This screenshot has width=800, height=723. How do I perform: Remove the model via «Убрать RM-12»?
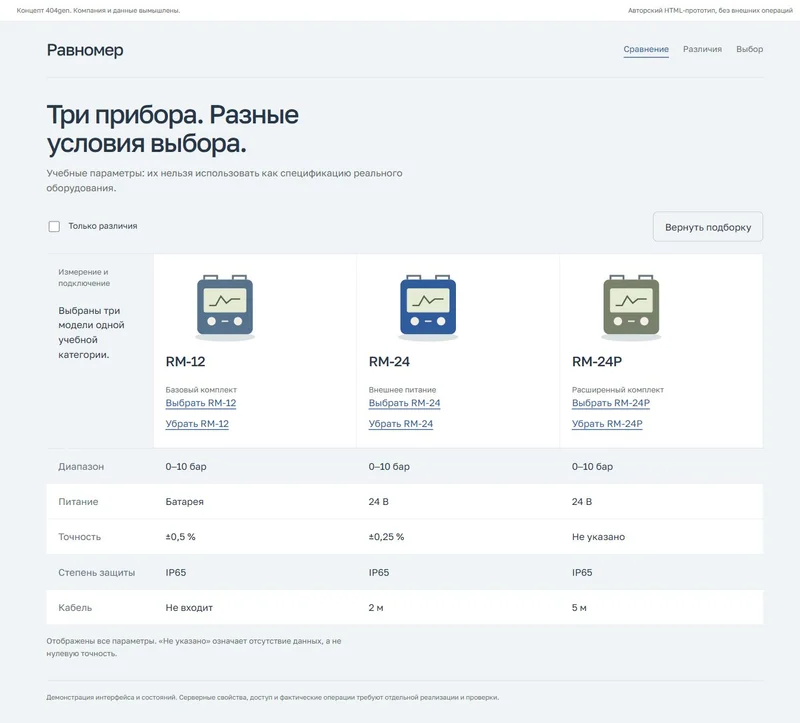pyautogui.click(x=197, y=424)
